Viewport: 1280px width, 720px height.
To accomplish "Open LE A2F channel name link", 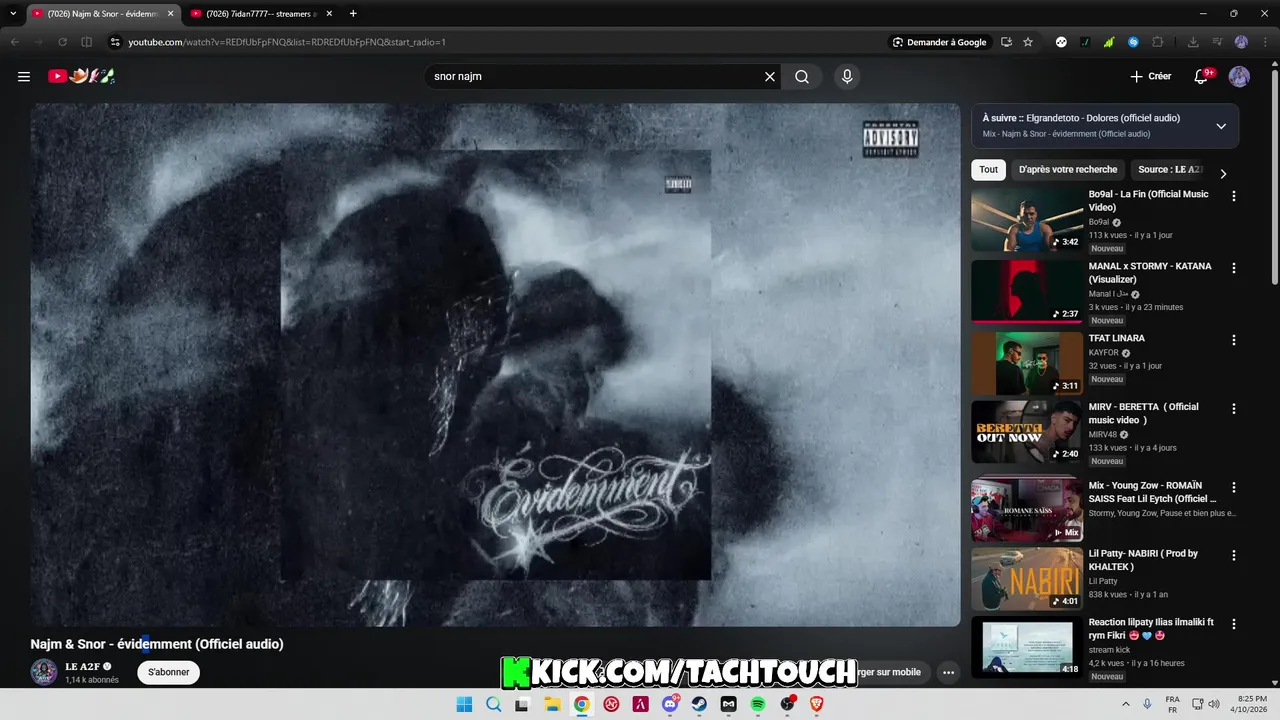I will tap(82, 666).
